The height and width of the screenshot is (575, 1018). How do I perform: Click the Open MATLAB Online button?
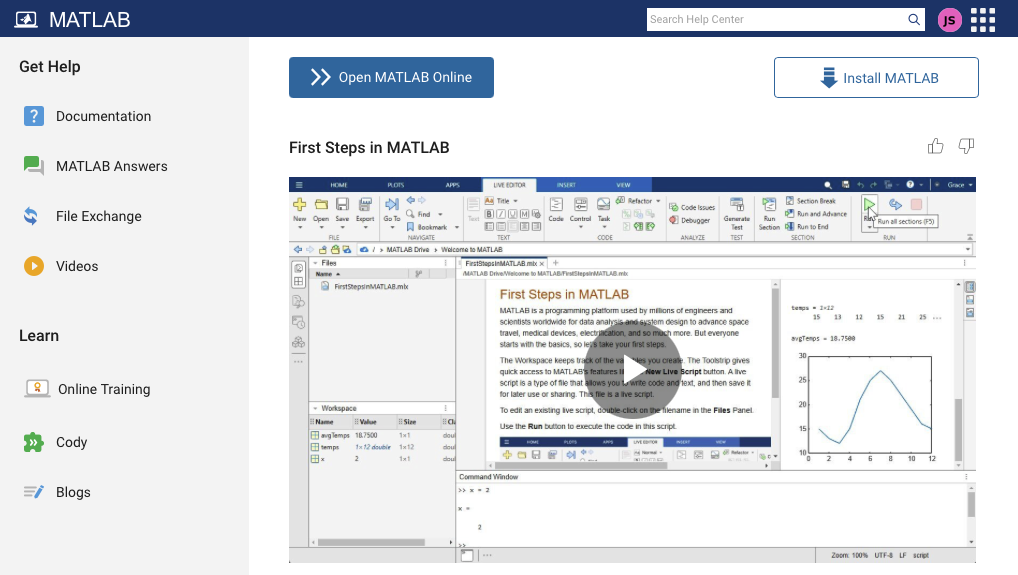click(x=391, y=77)
